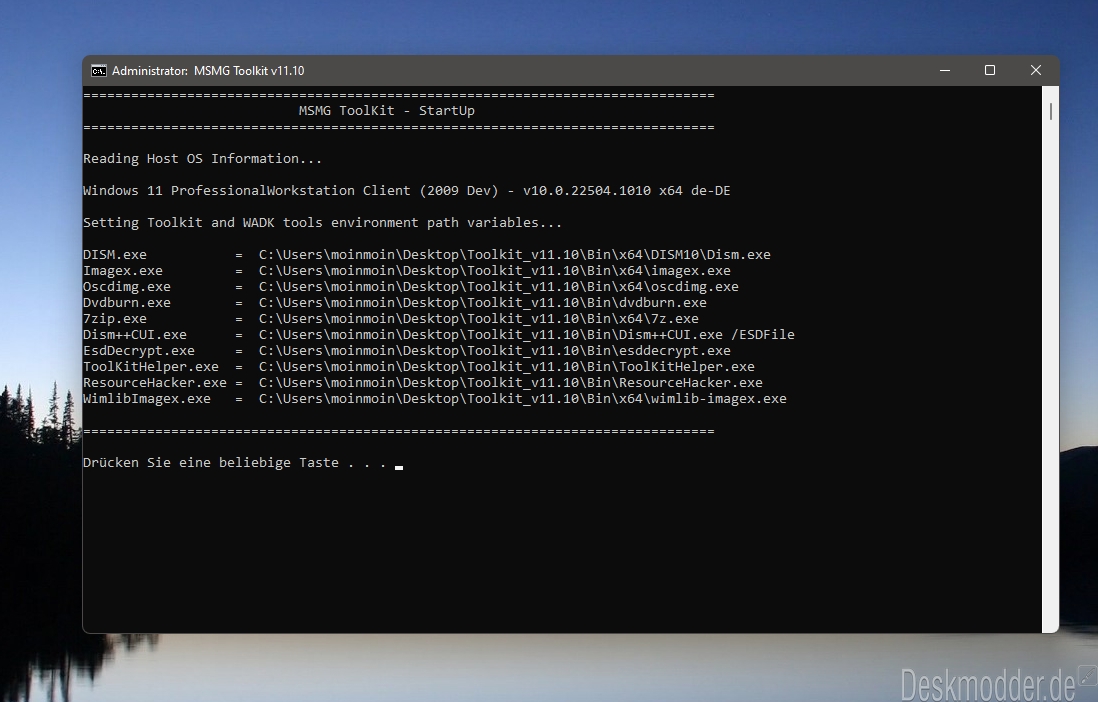Click the x64\oscdimg.exe path

pyautogui.click(x=498, y=287)
